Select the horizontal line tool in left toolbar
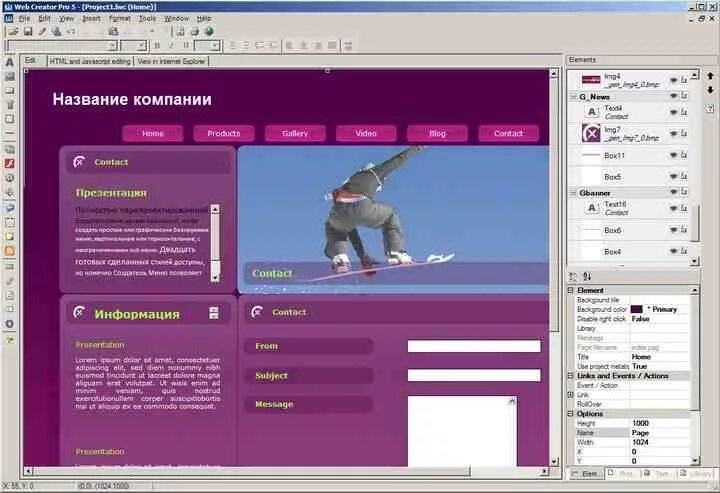 click(x=10, y=133)
